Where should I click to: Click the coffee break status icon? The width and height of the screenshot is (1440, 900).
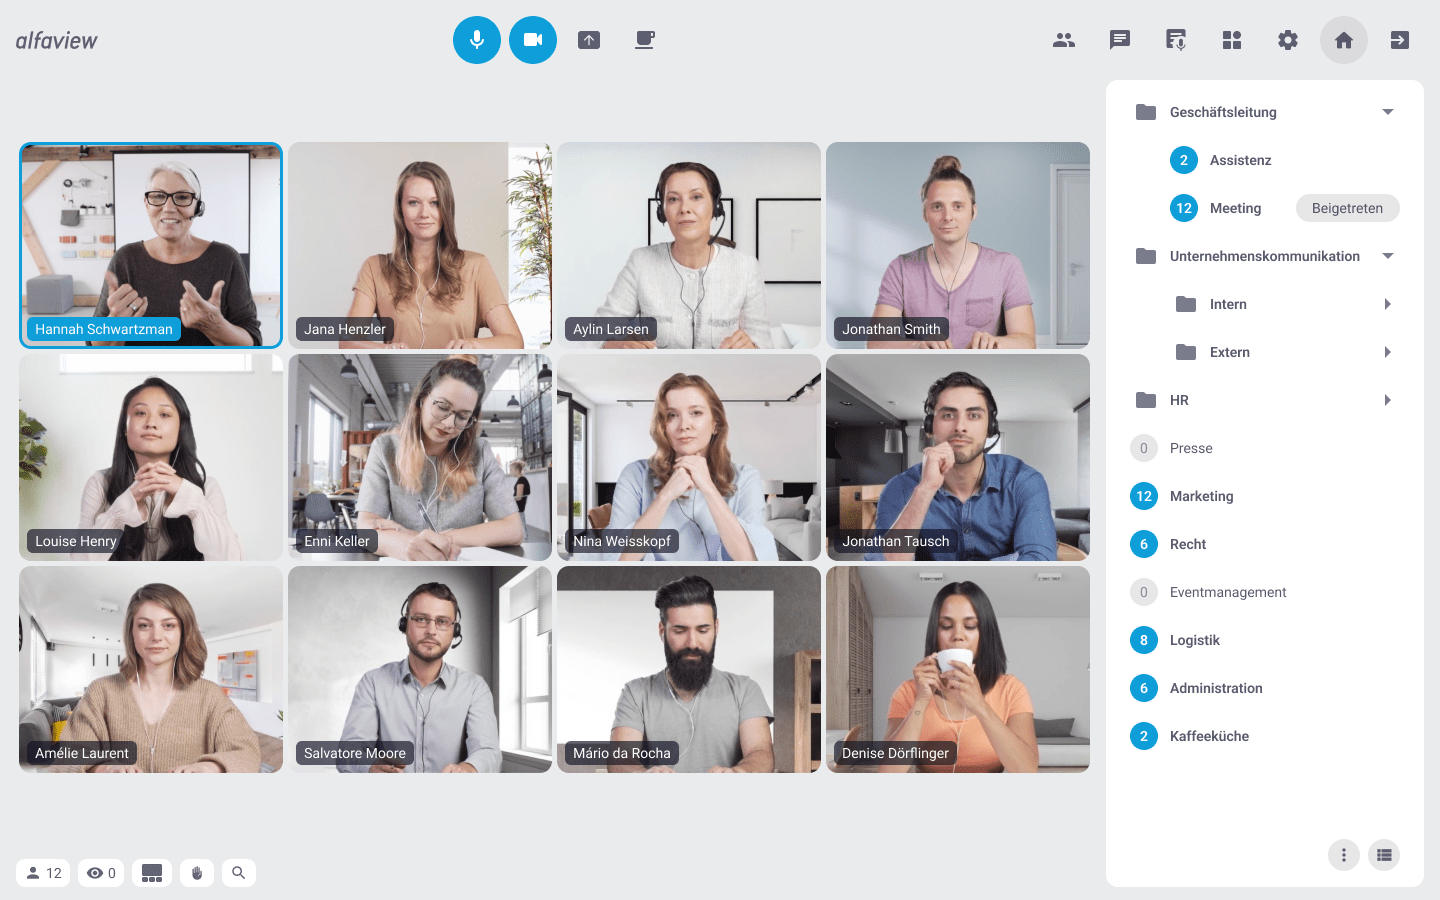point(645,40)
